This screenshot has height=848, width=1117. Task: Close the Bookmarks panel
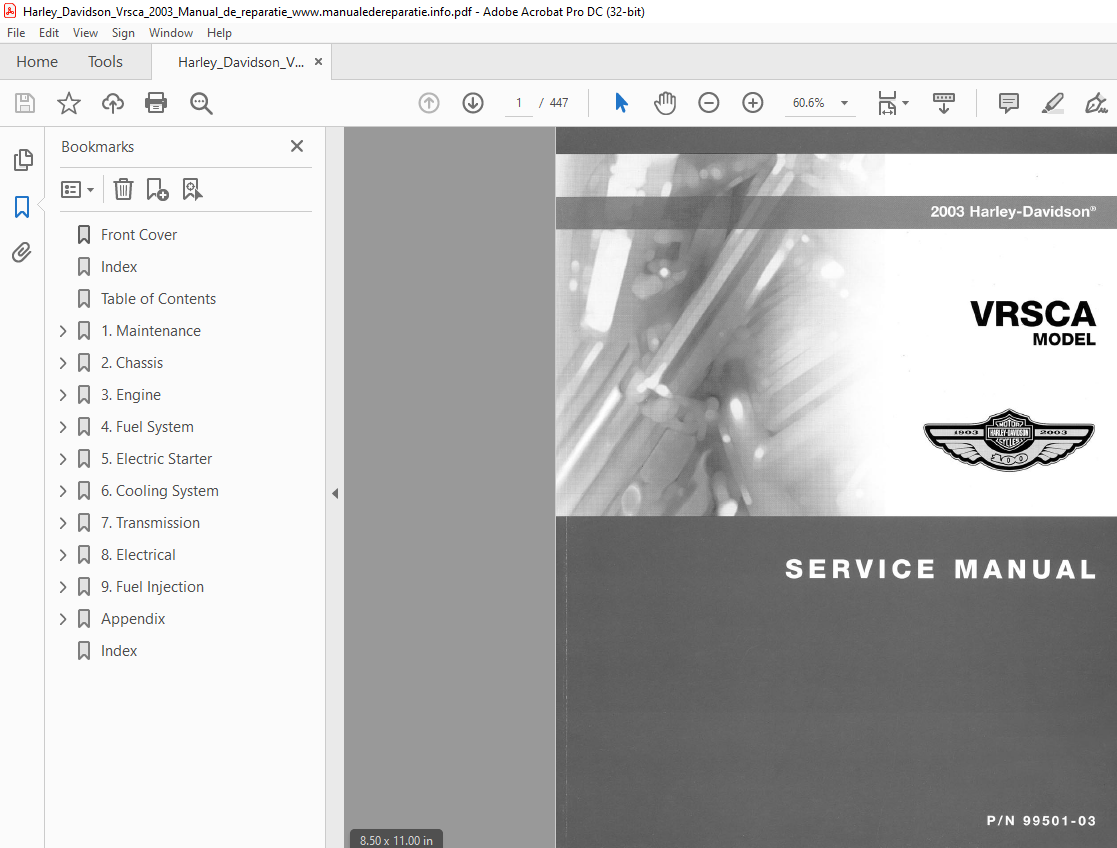[x=297, y=146]
